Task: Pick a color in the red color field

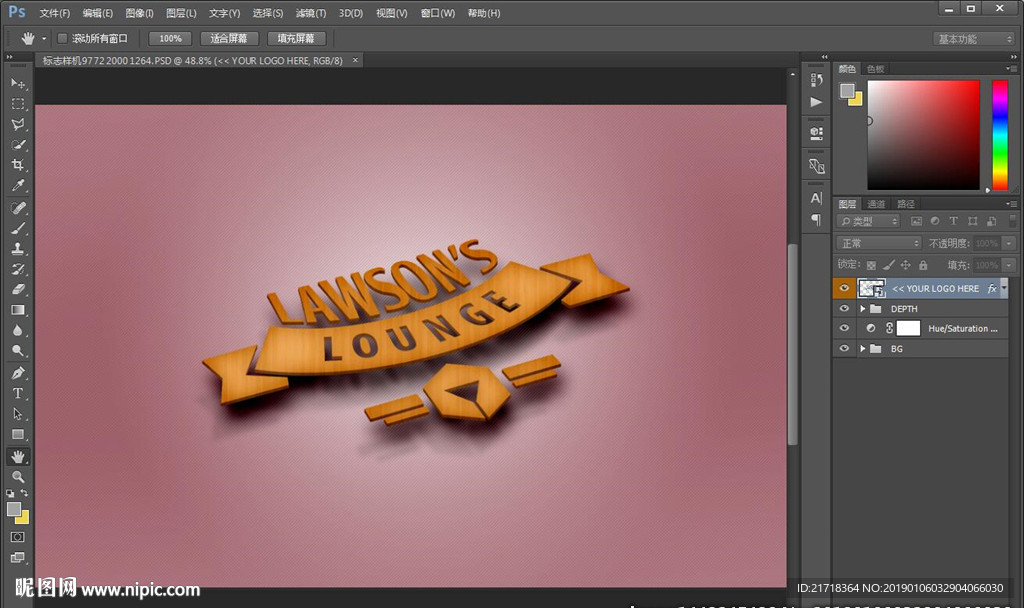Action: [923, 135]
